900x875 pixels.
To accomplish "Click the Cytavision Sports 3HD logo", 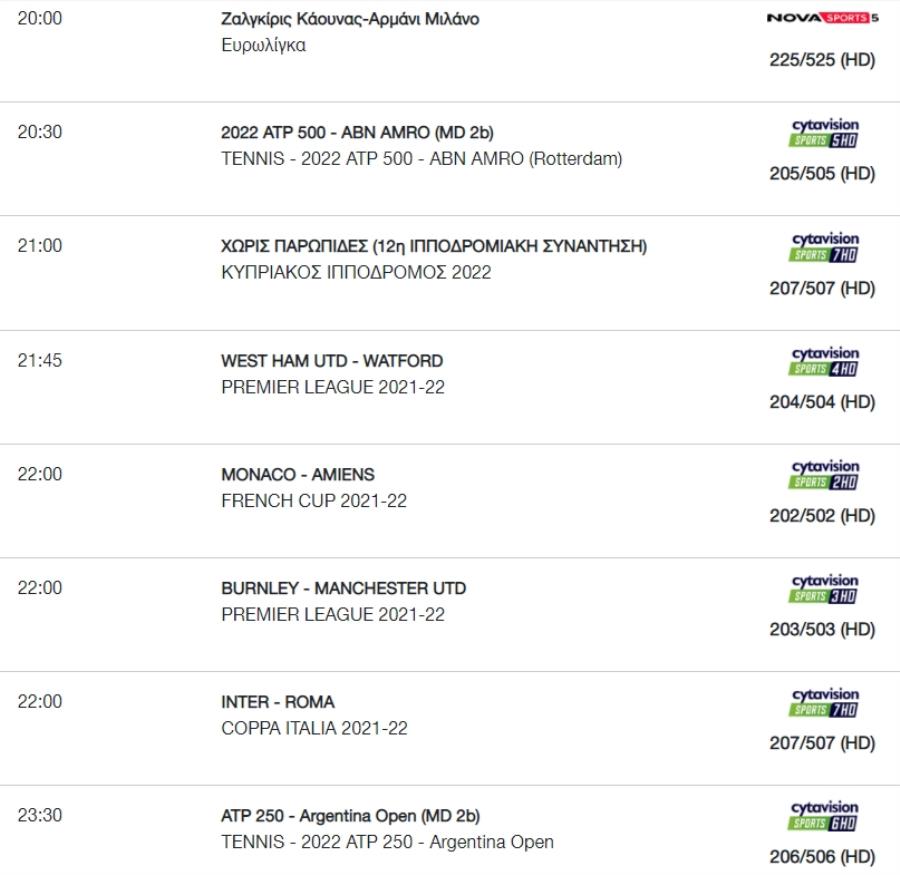I will pos(824,589).
